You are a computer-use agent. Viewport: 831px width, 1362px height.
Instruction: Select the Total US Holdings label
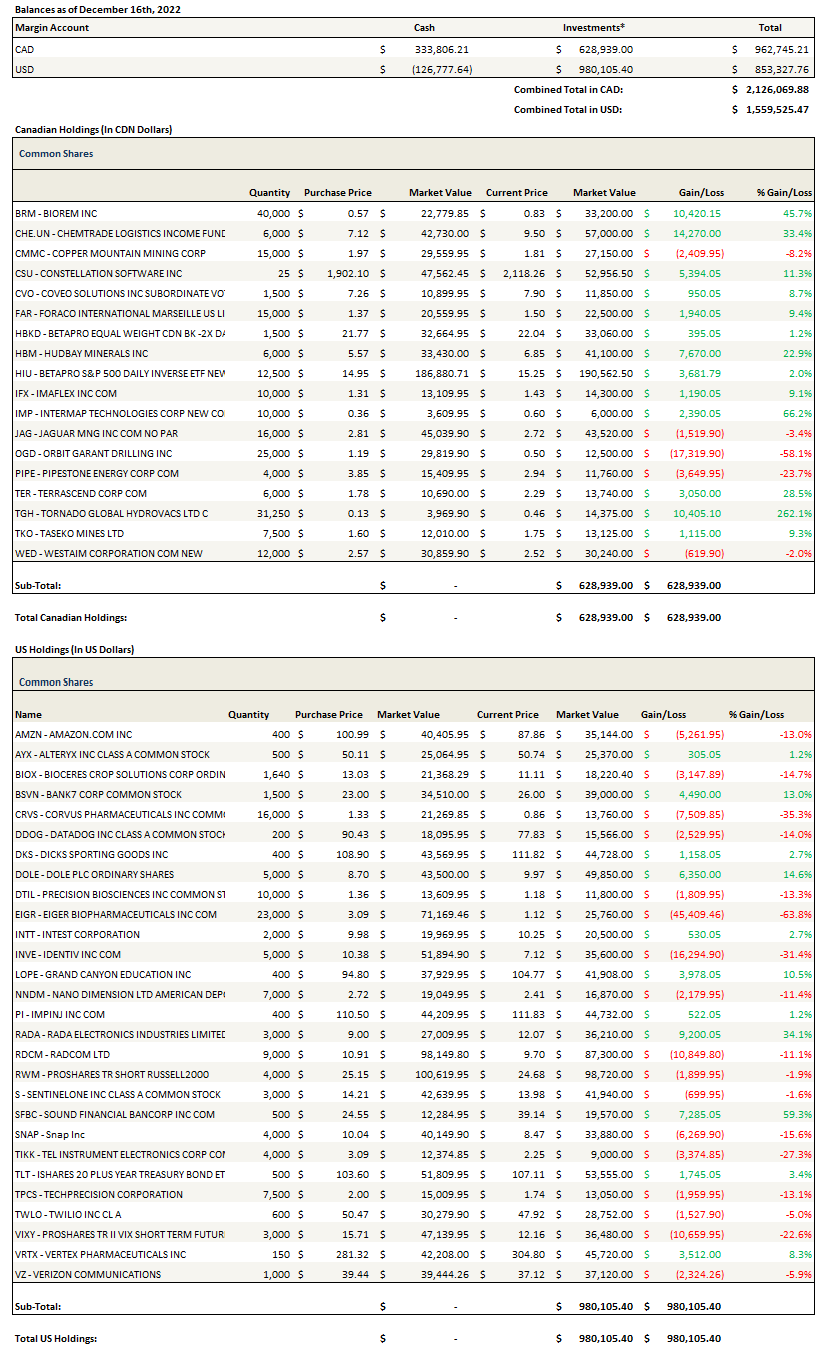click(56, 1337)
